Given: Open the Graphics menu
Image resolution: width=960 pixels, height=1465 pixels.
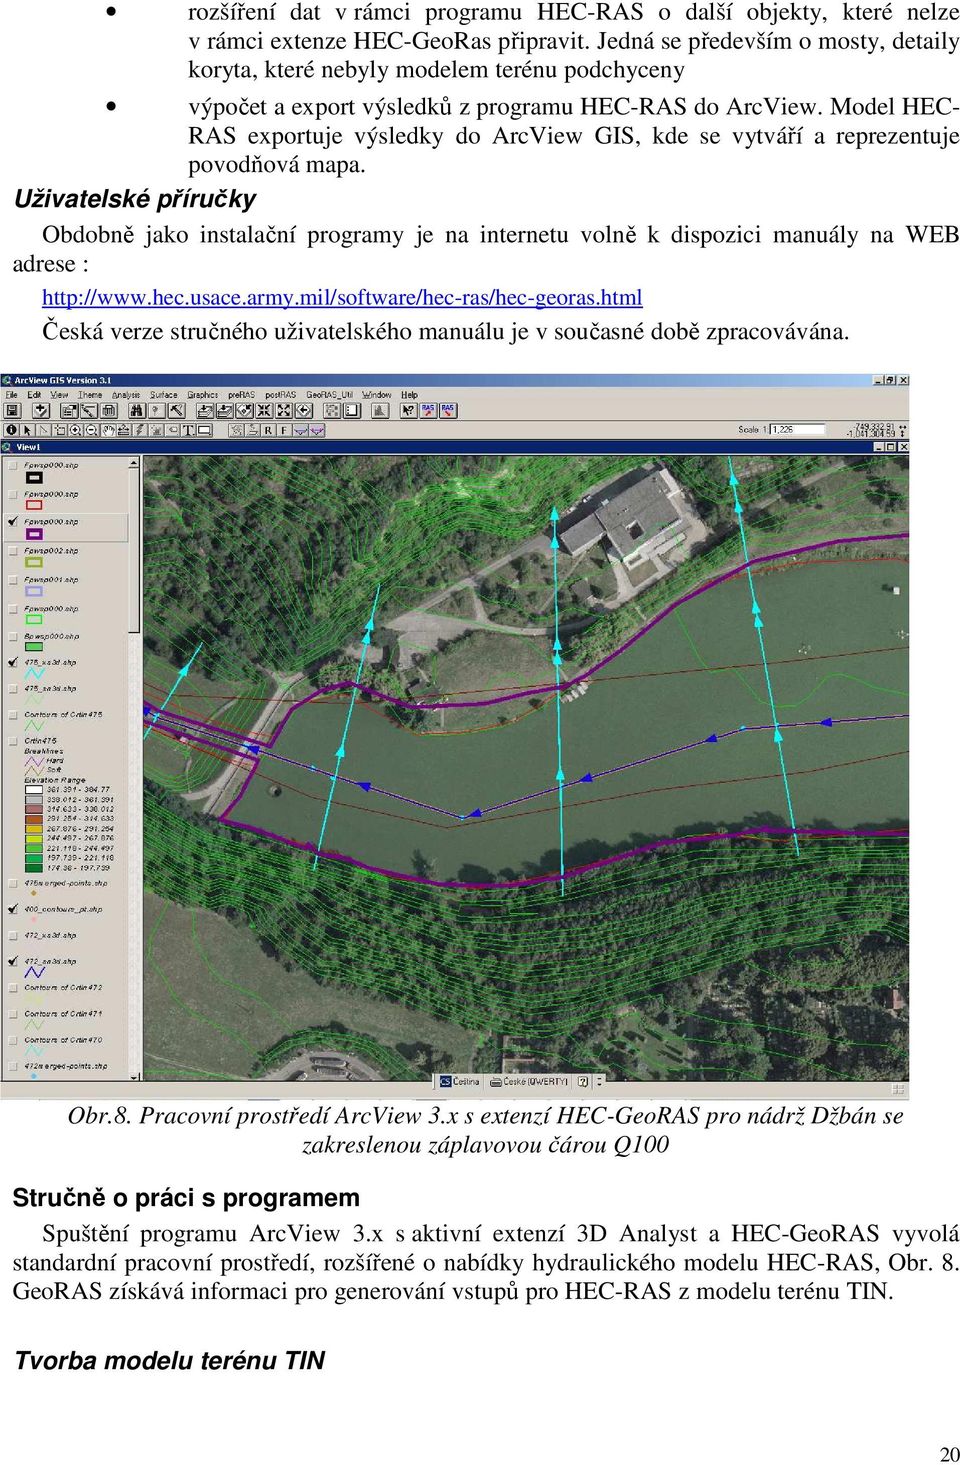Looking at the screenshot, I should point(203,395).
